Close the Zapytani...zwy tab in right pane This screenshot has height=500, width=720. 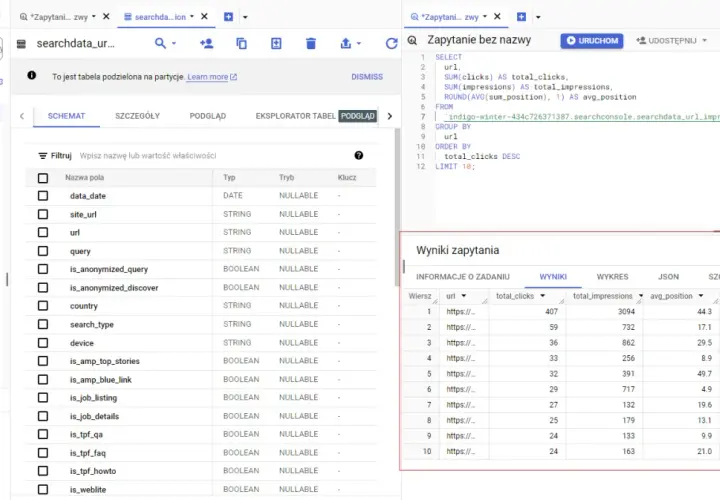pos(497,16)
